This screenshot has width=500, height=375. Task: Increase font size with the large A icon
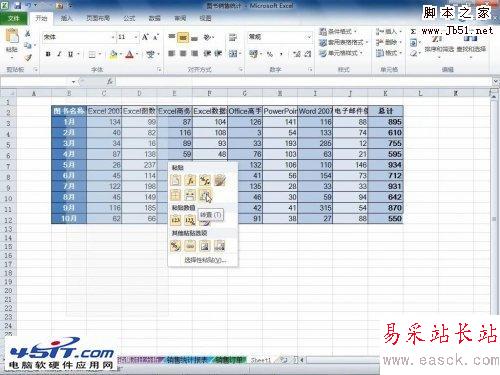coord(145,37)
